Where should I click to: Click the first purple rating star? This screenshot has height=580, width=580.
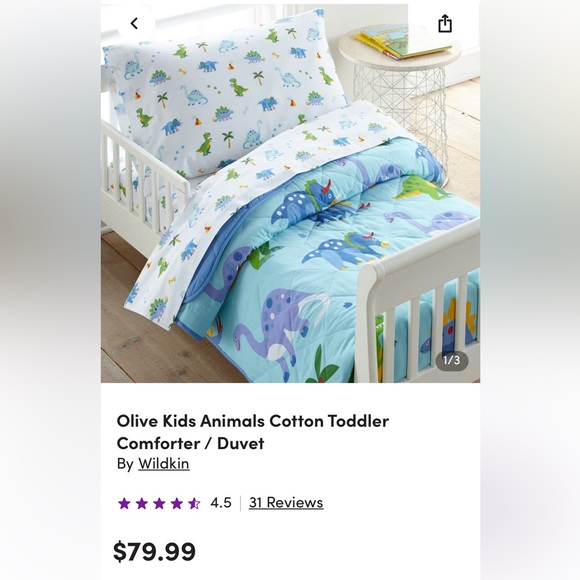coord(124,503)
